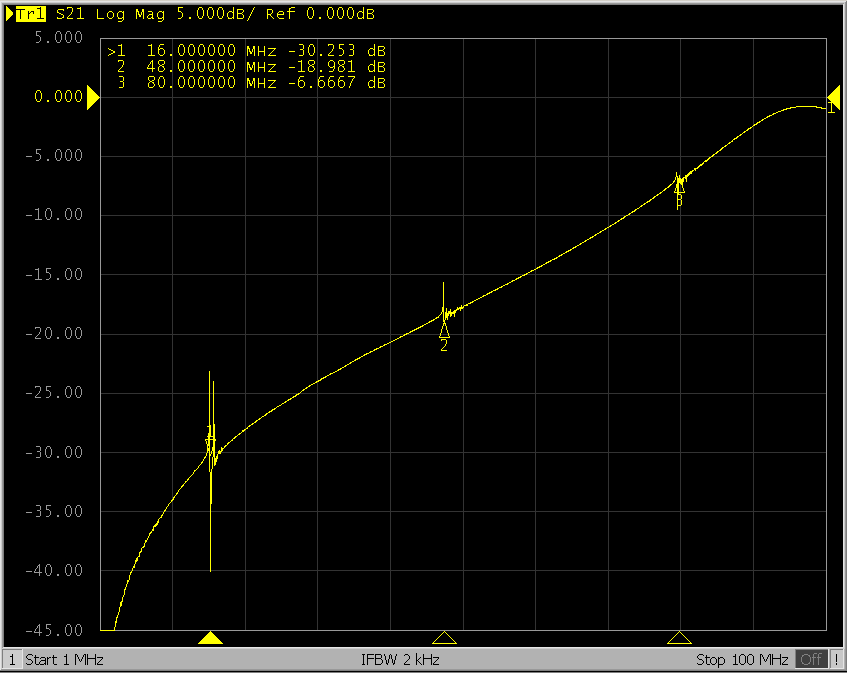
Task: Click the S21 measurement parameter
Action: [67, 15]
